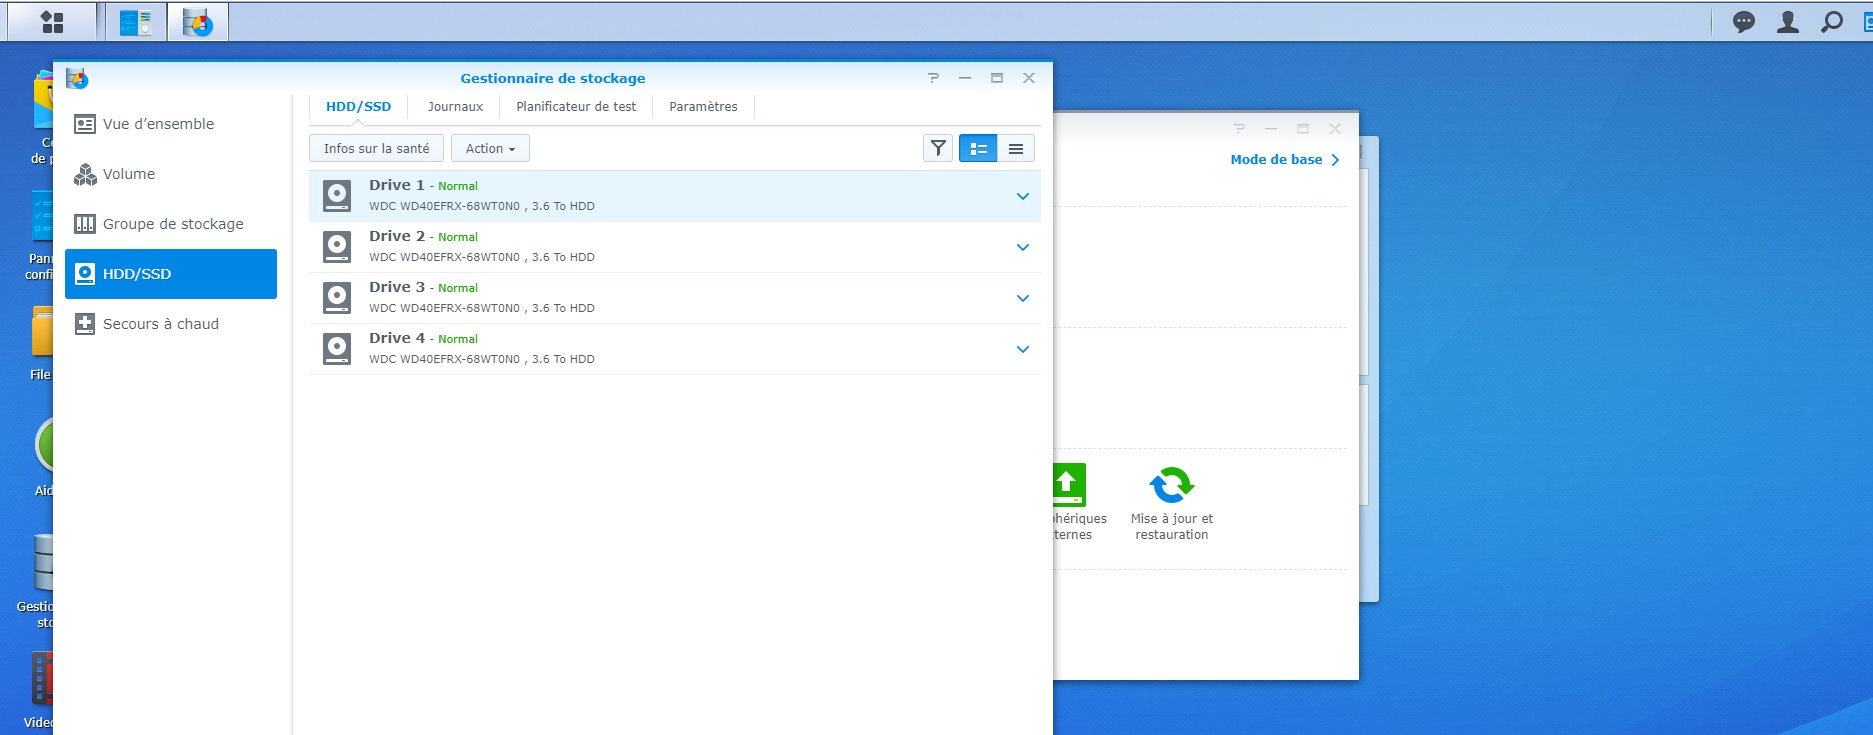Click help question mark in Control Panel window
The width and height of the screenshot is (1873, 735).
[1239, 129]
